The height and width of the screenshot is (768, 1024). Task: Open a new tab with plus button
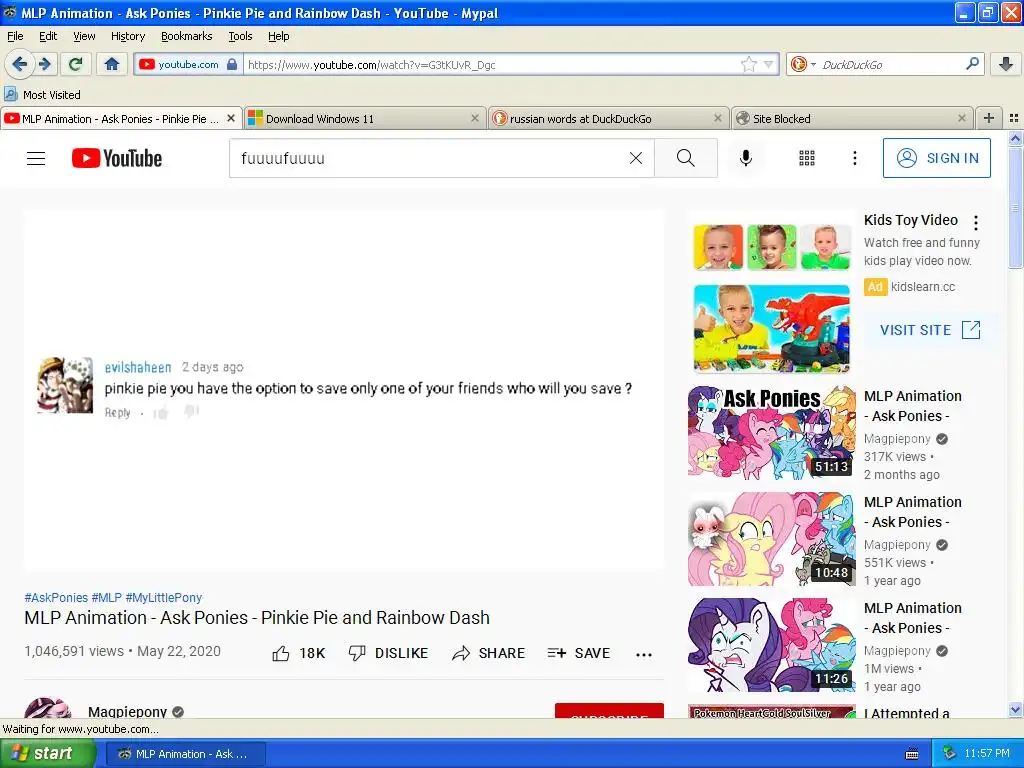pyautogui.click(x=989, y=118)
